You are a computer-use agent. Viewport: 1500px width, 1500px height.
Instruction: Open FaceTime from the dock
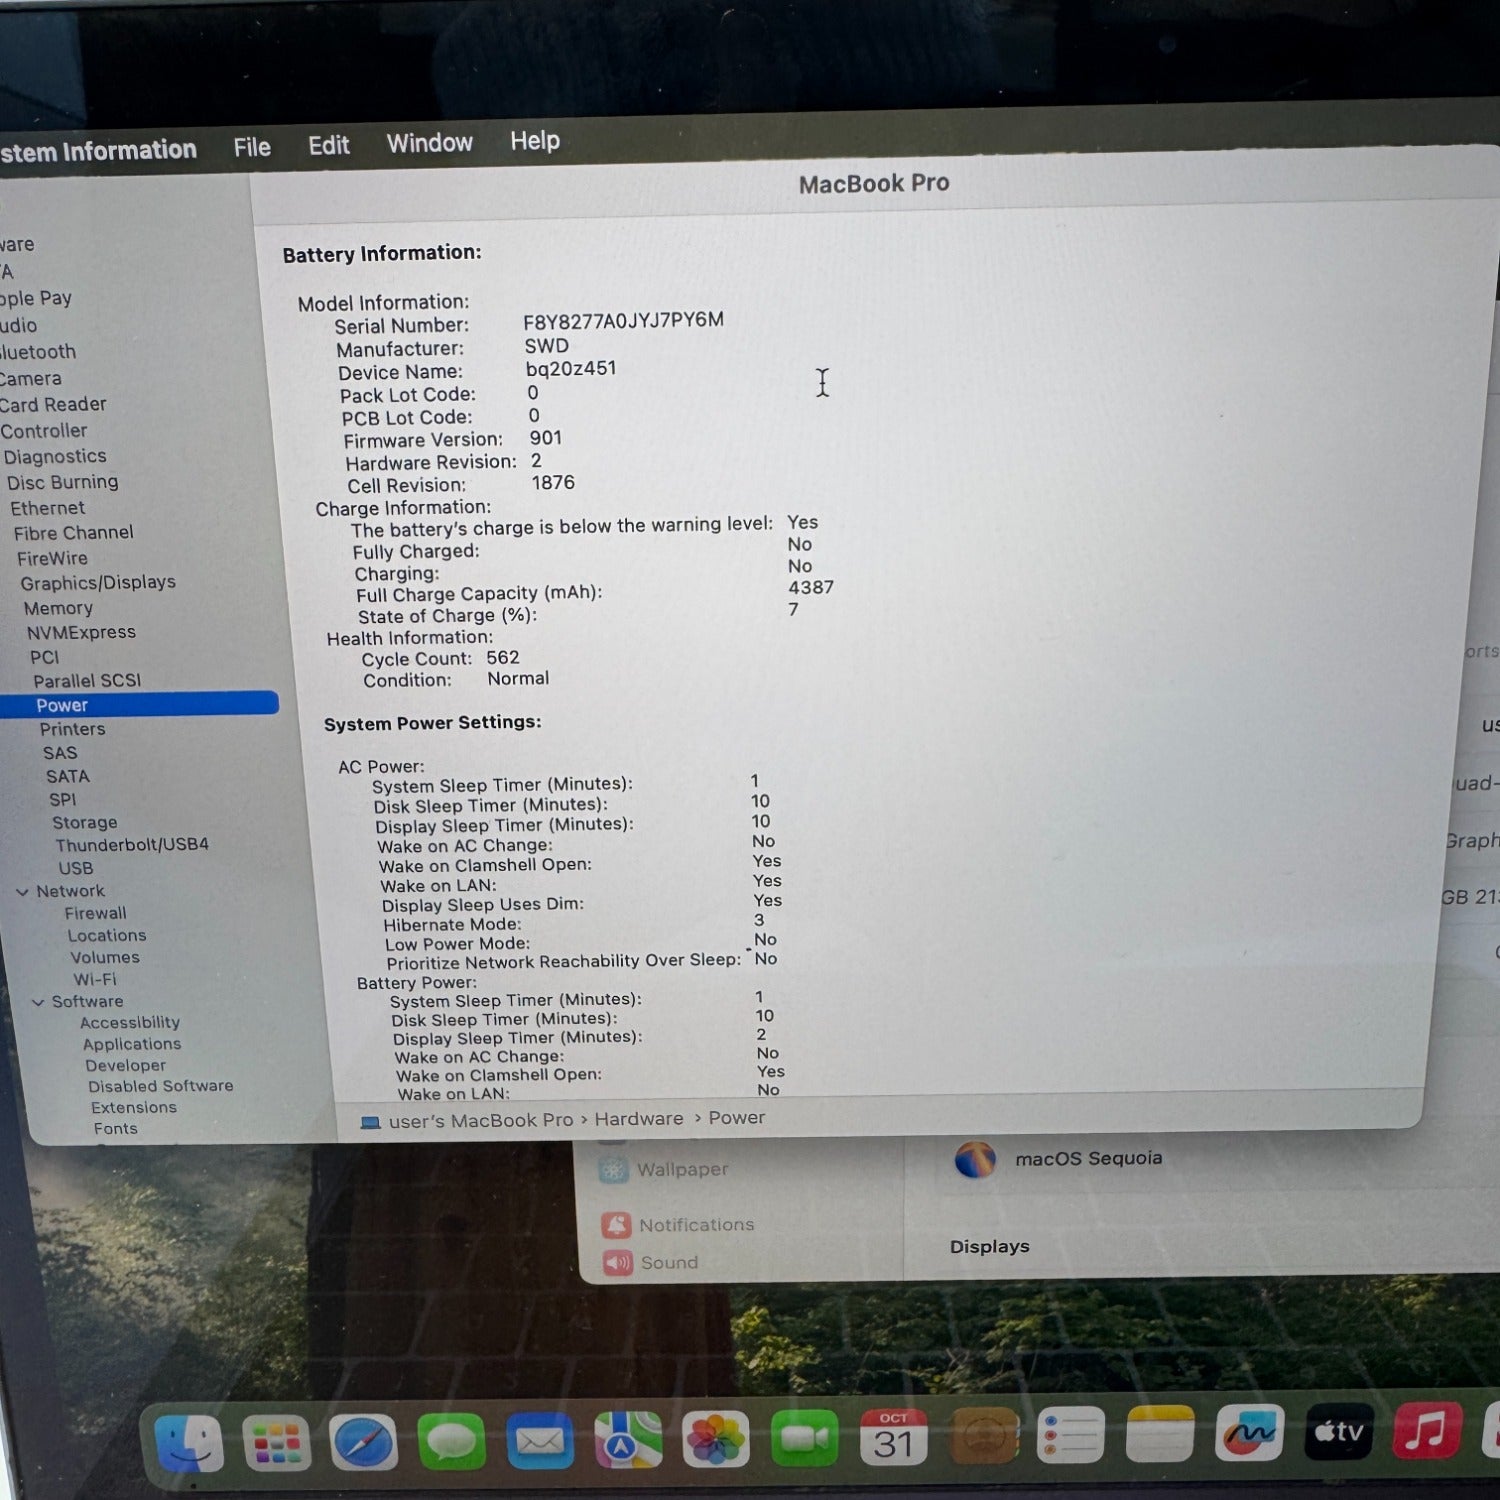tap(804, 1438)
